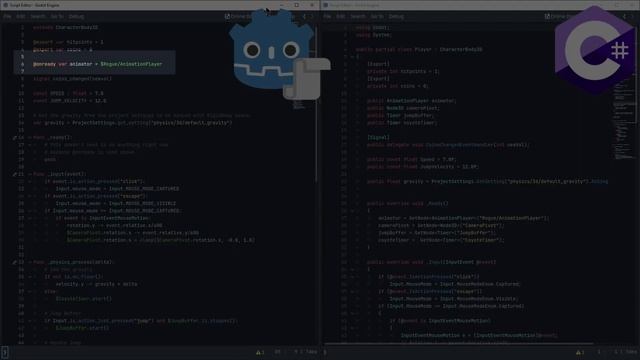Click warning indicator in right editor status bar
The width and height of the screenshot is (640, 360).
pos(580,352)
